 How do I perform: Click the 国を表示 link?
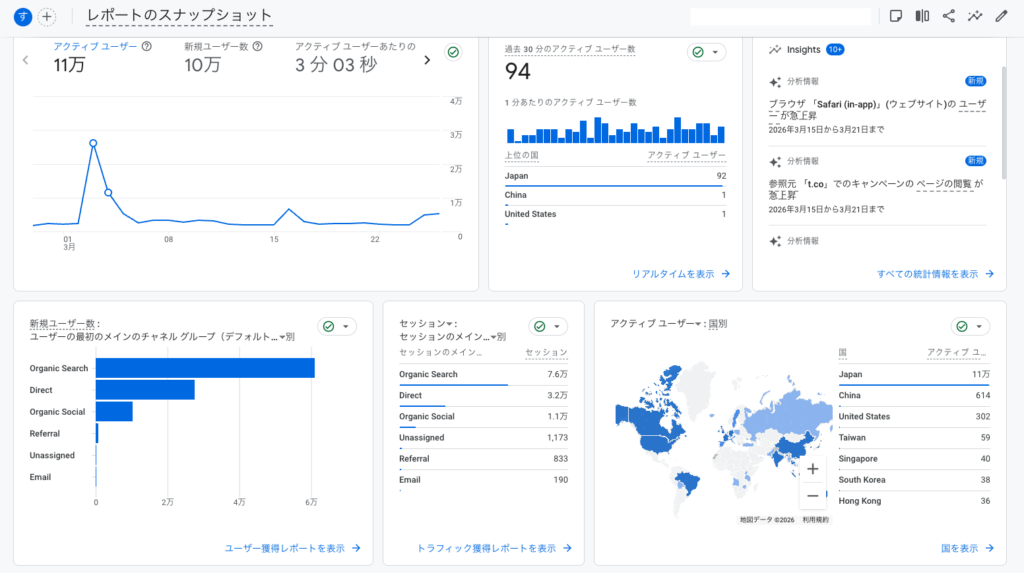967,548
